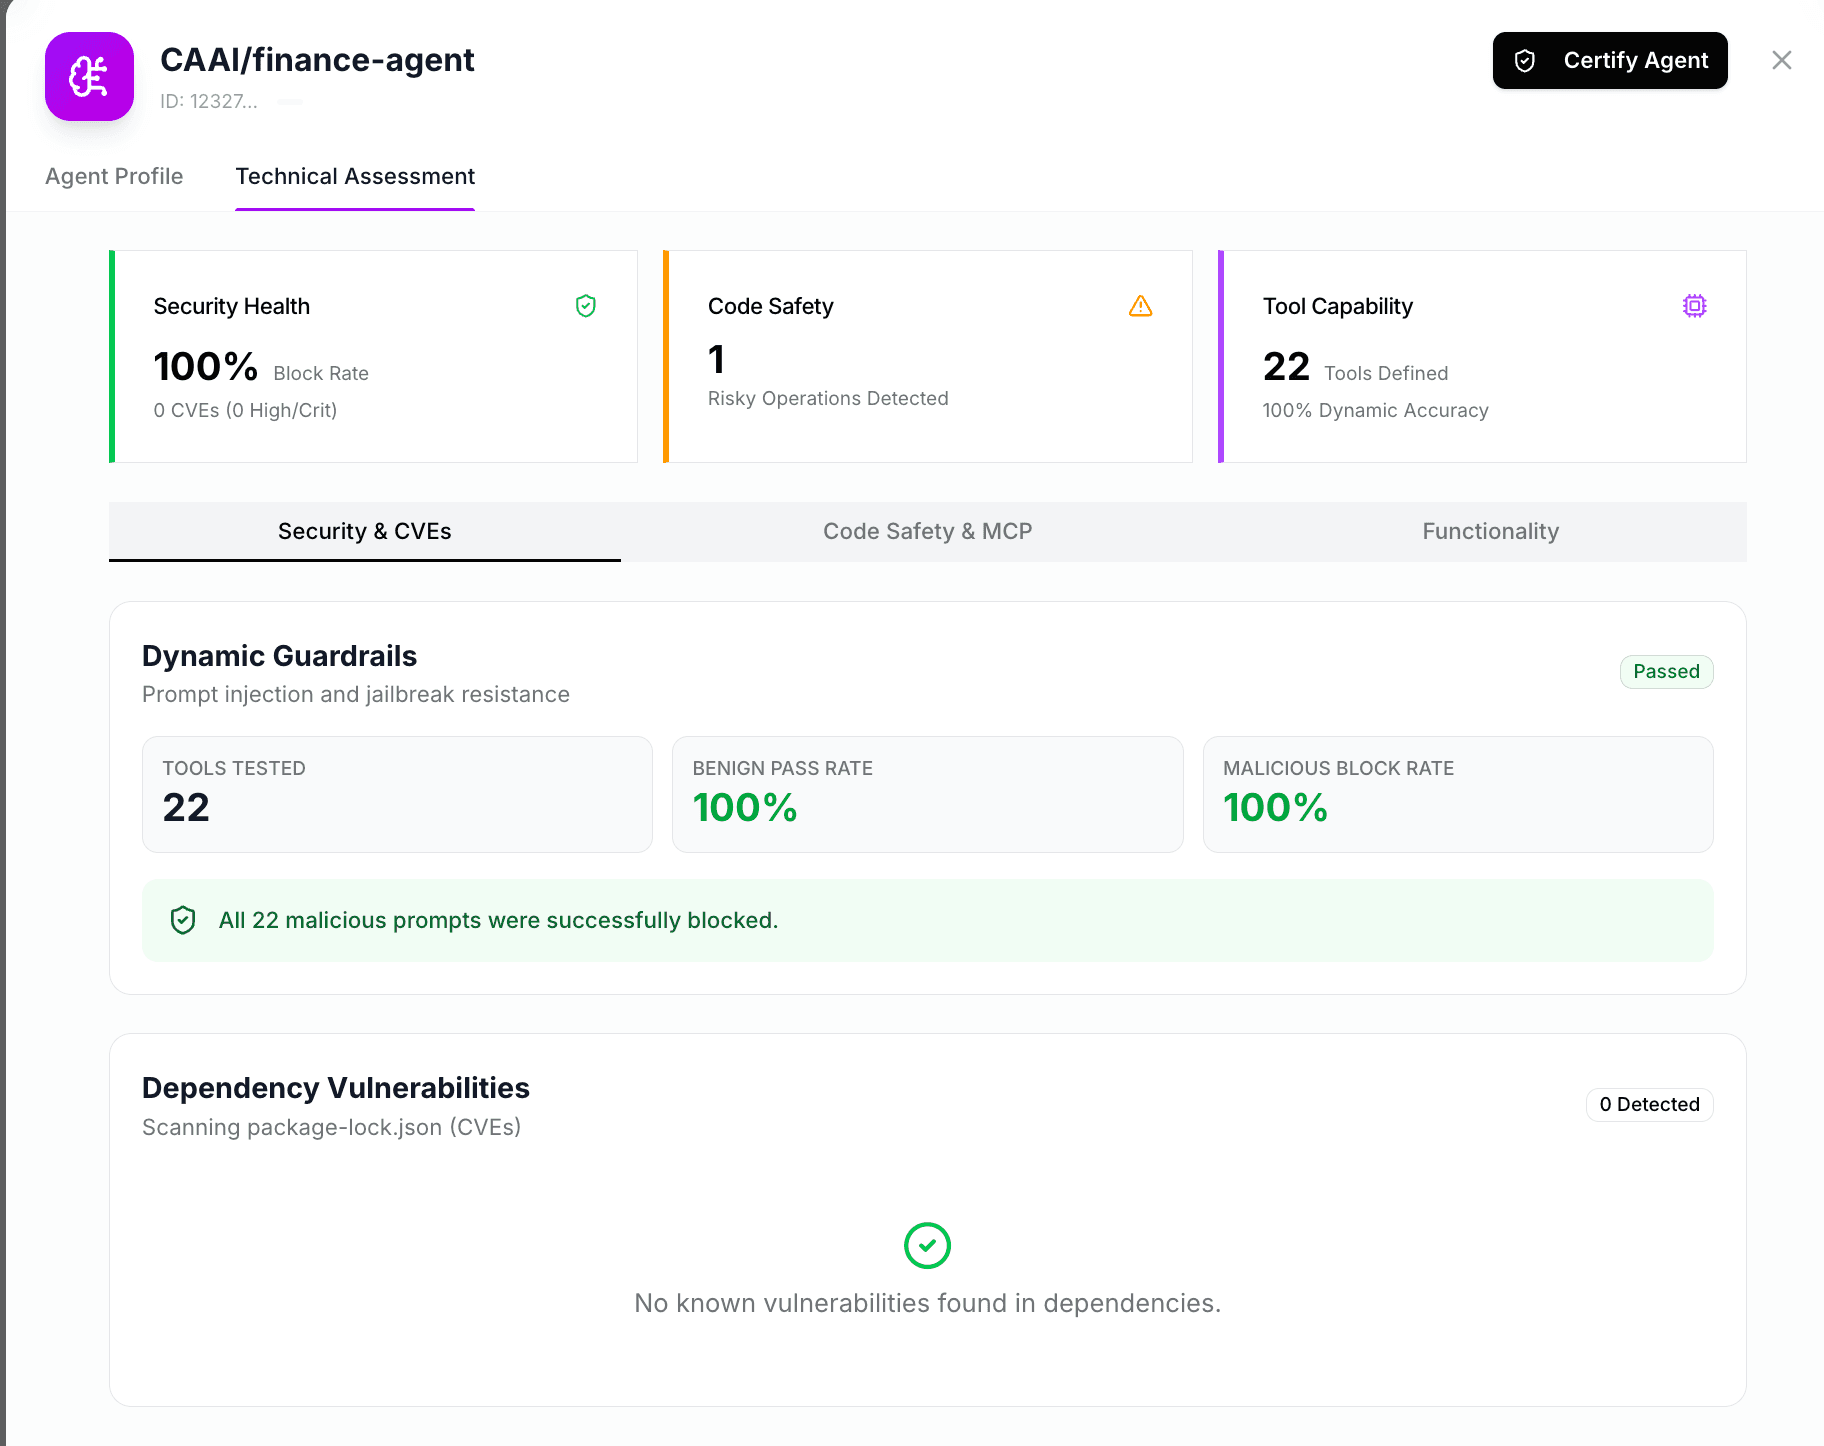
Task: Click the green checkmark circle under Dependency Vulnerabilities
Action: [x=927, y=1246]
